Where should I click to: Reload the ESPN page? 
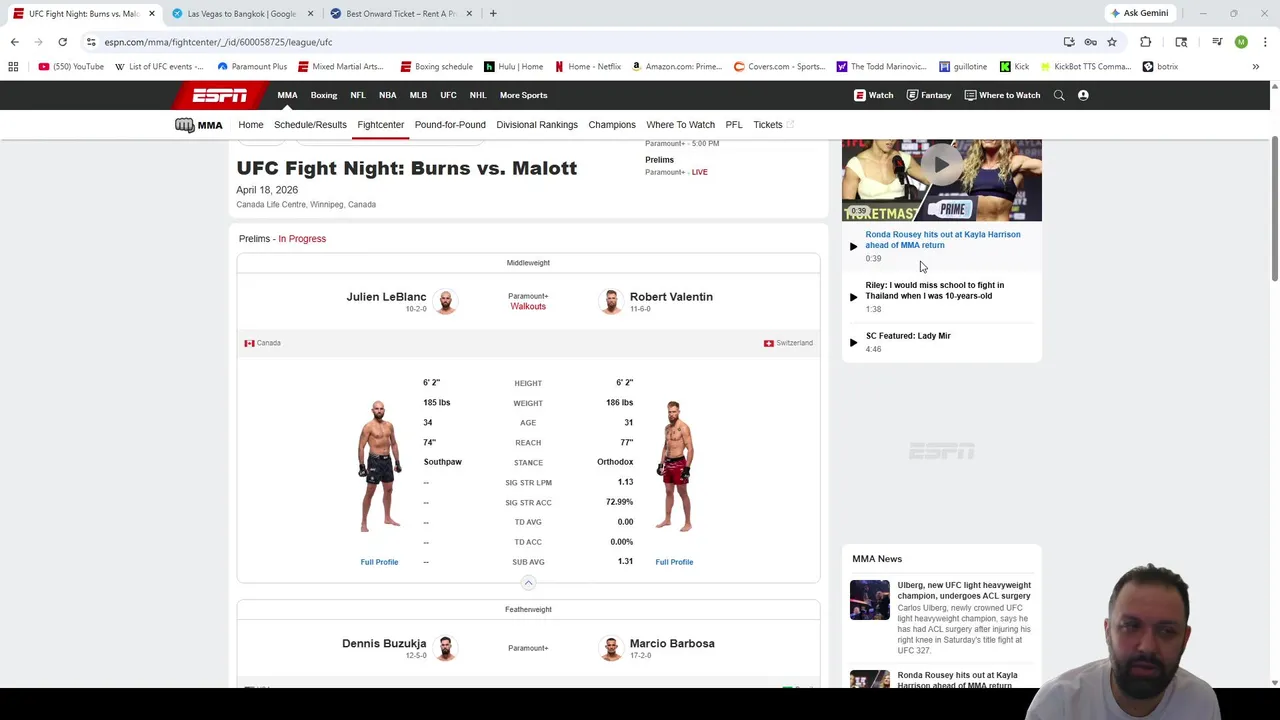pos(62,42)
